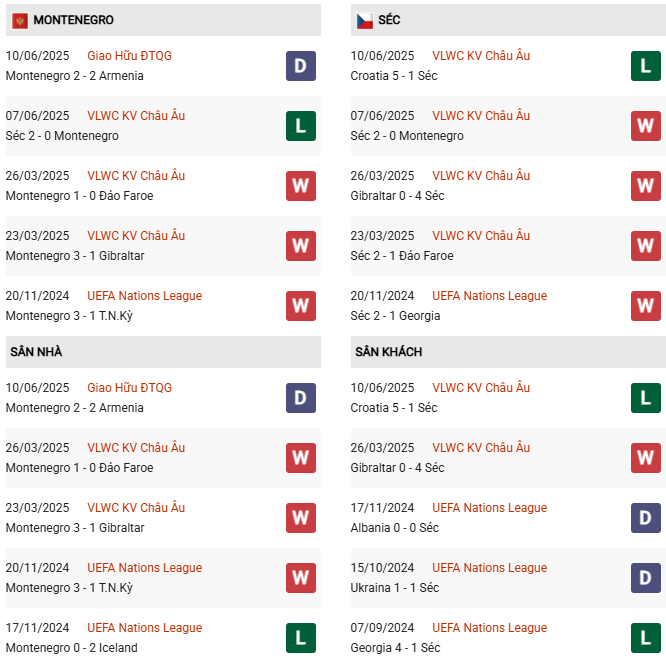Click L badge for Montenegro 0 - 2 Iceland

[300, 638]
